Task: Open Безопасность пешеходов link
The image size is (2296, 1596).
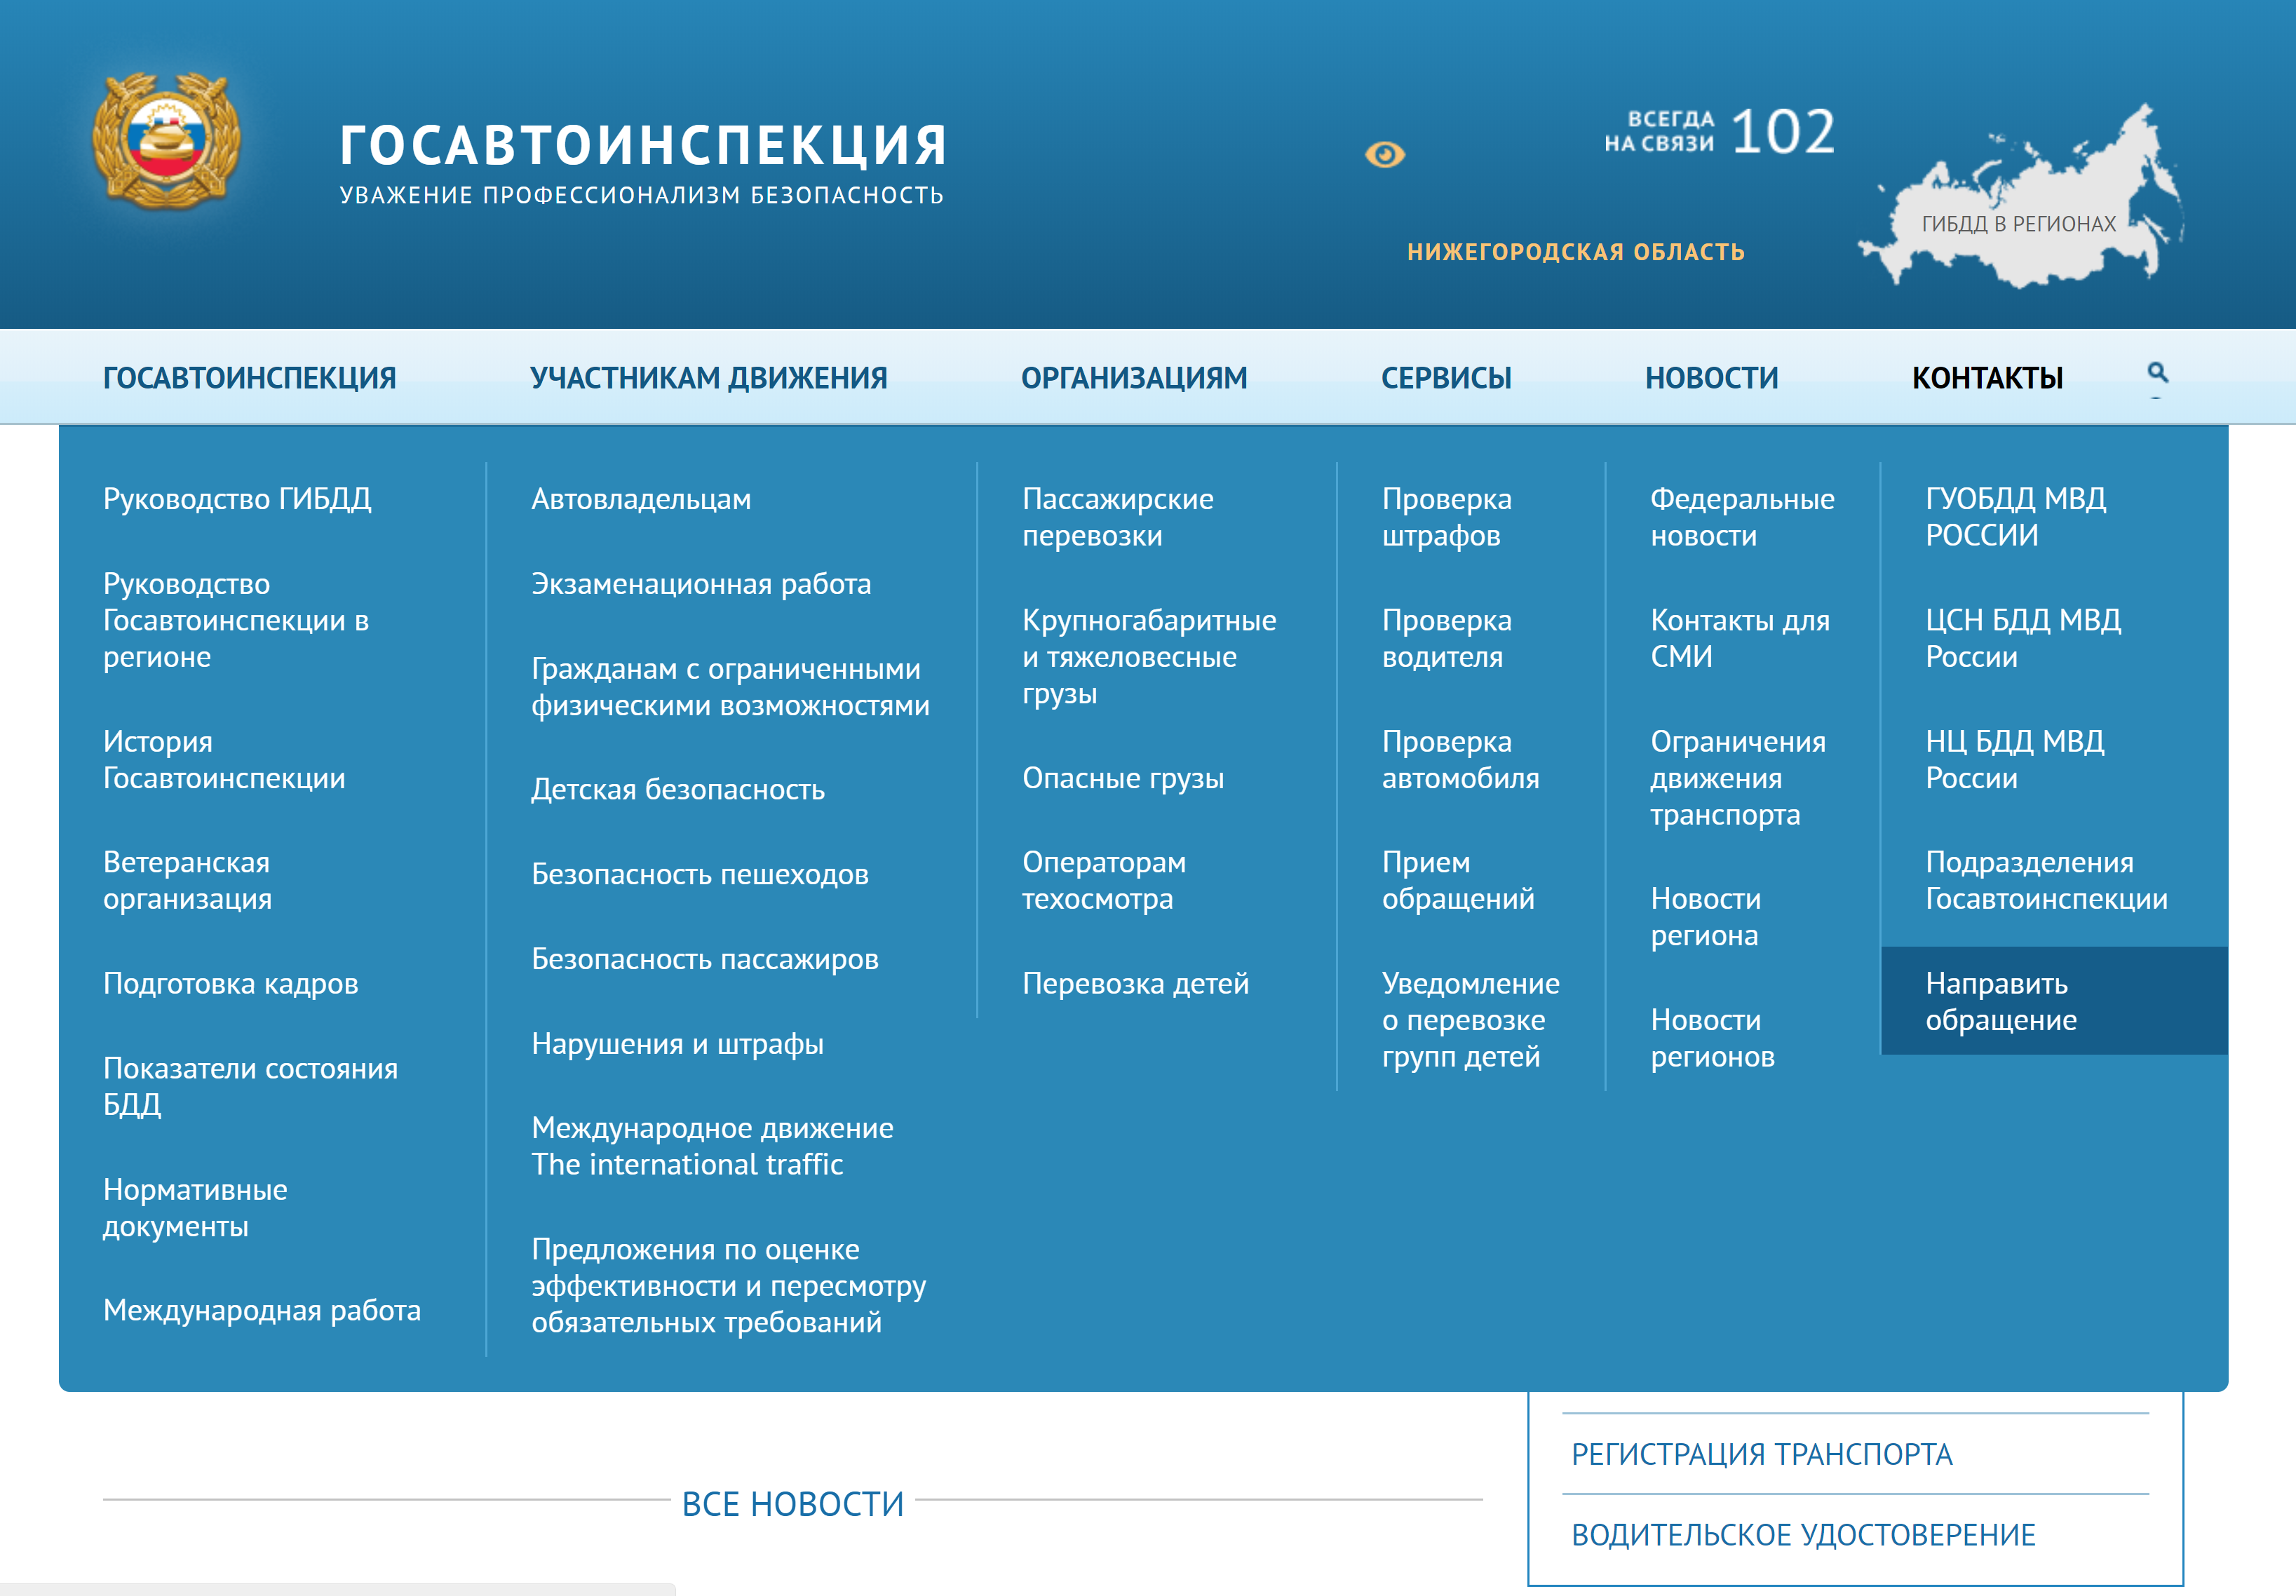Action: tap(700, 874)
